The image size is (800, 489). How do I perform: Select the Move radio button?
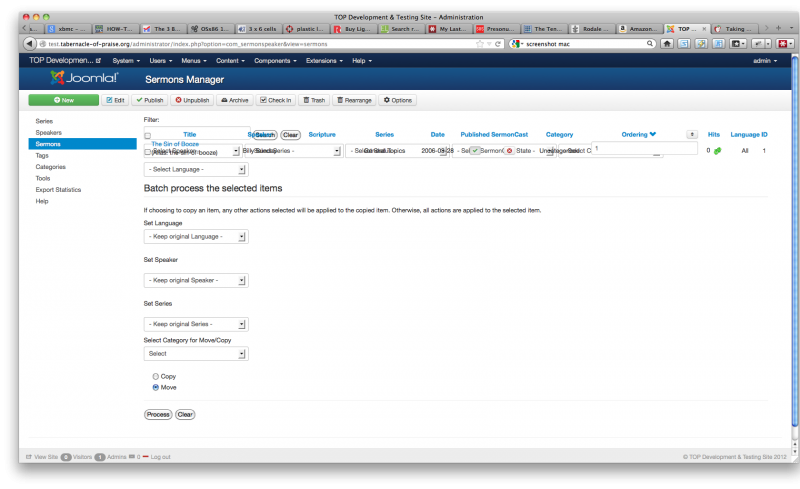156,387
